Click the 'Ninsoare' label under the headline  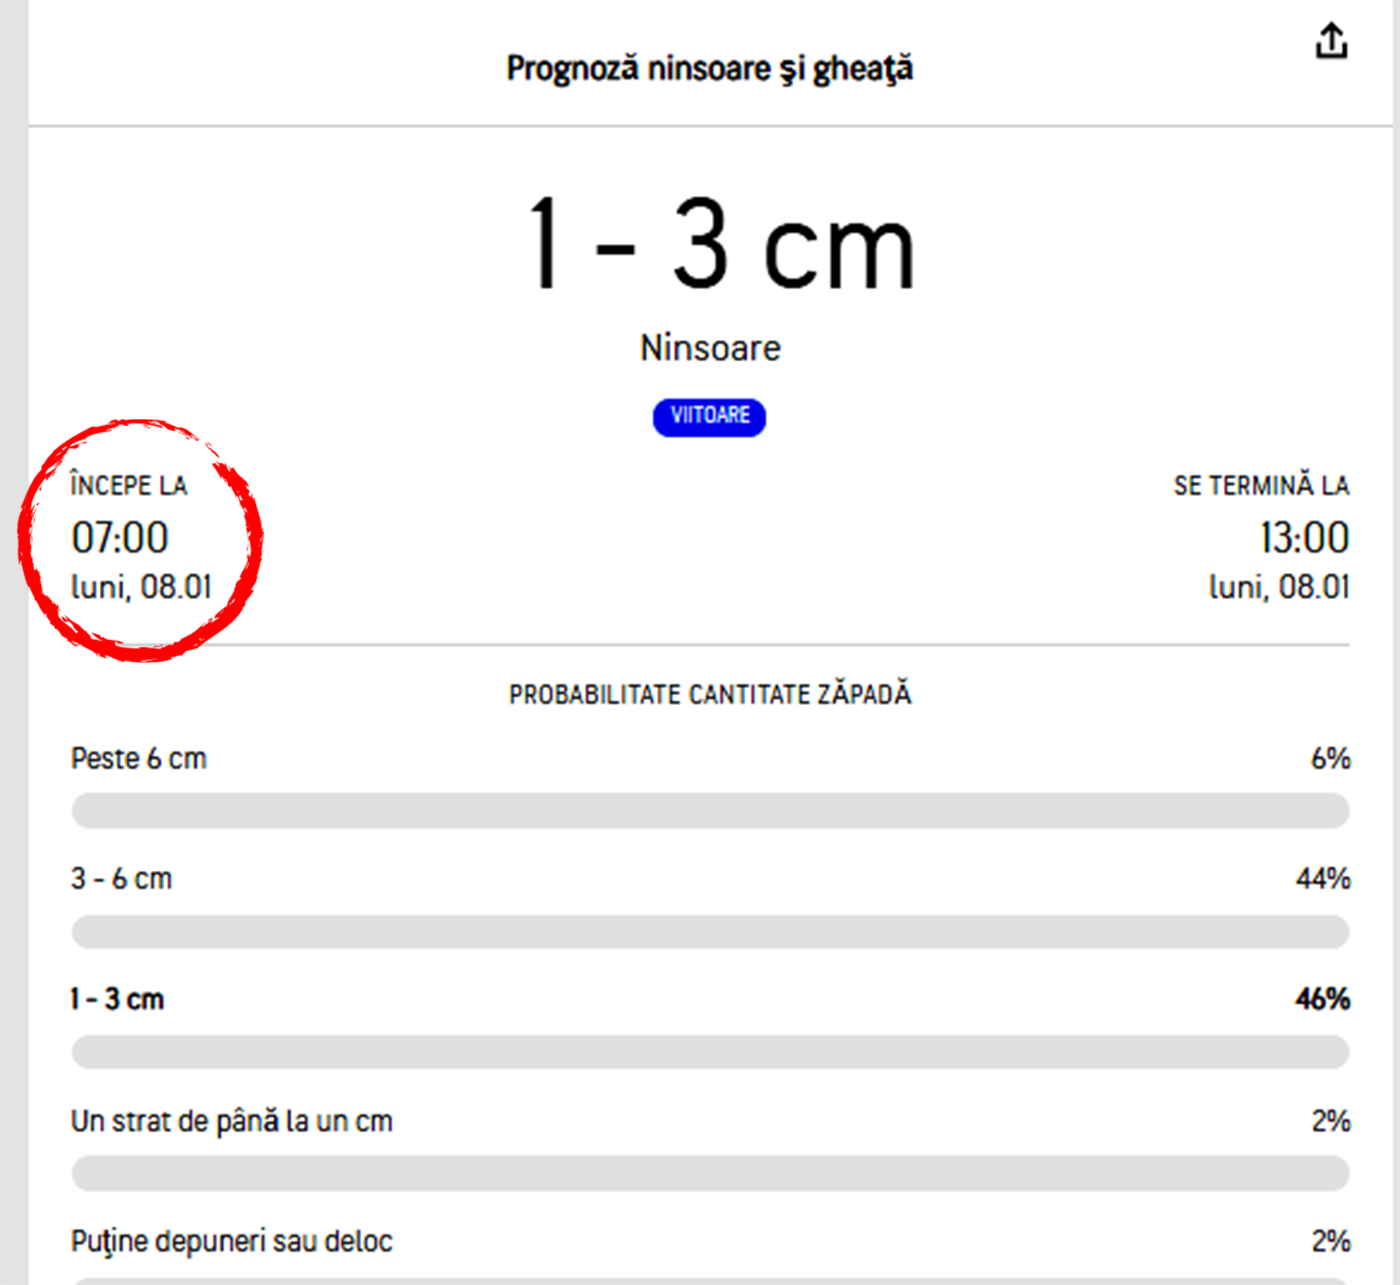(710, 348)
